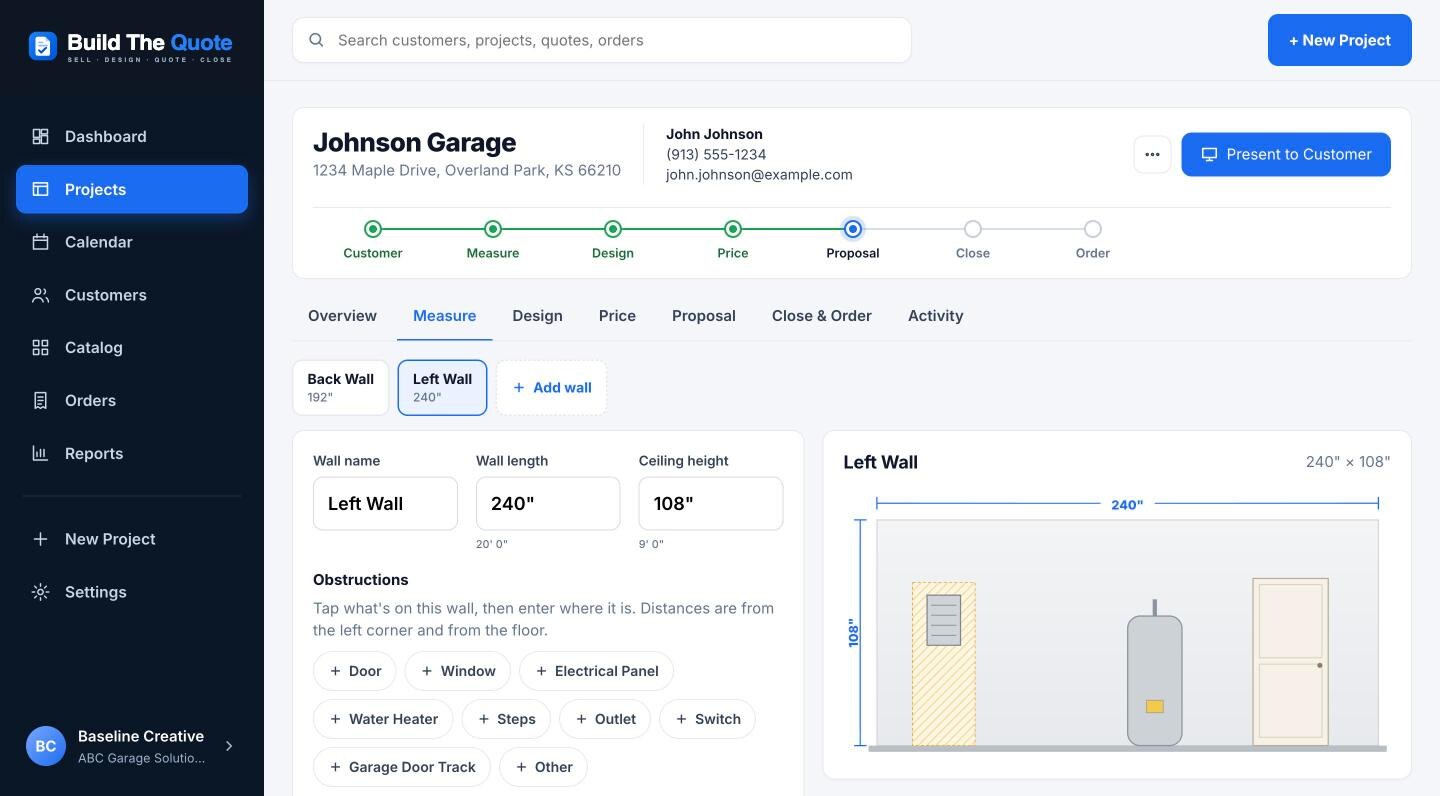Screen dimensions: 1440x796
Task: Switch to the Design tab
Action: tap(537, 316)
